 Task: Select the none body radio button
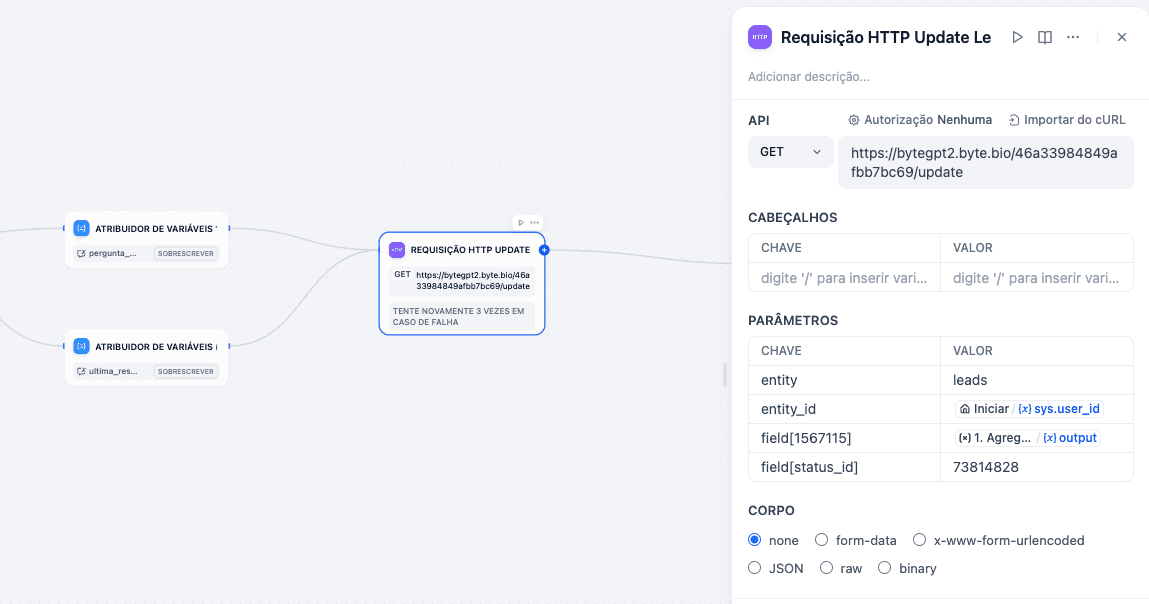click(754, 540)
